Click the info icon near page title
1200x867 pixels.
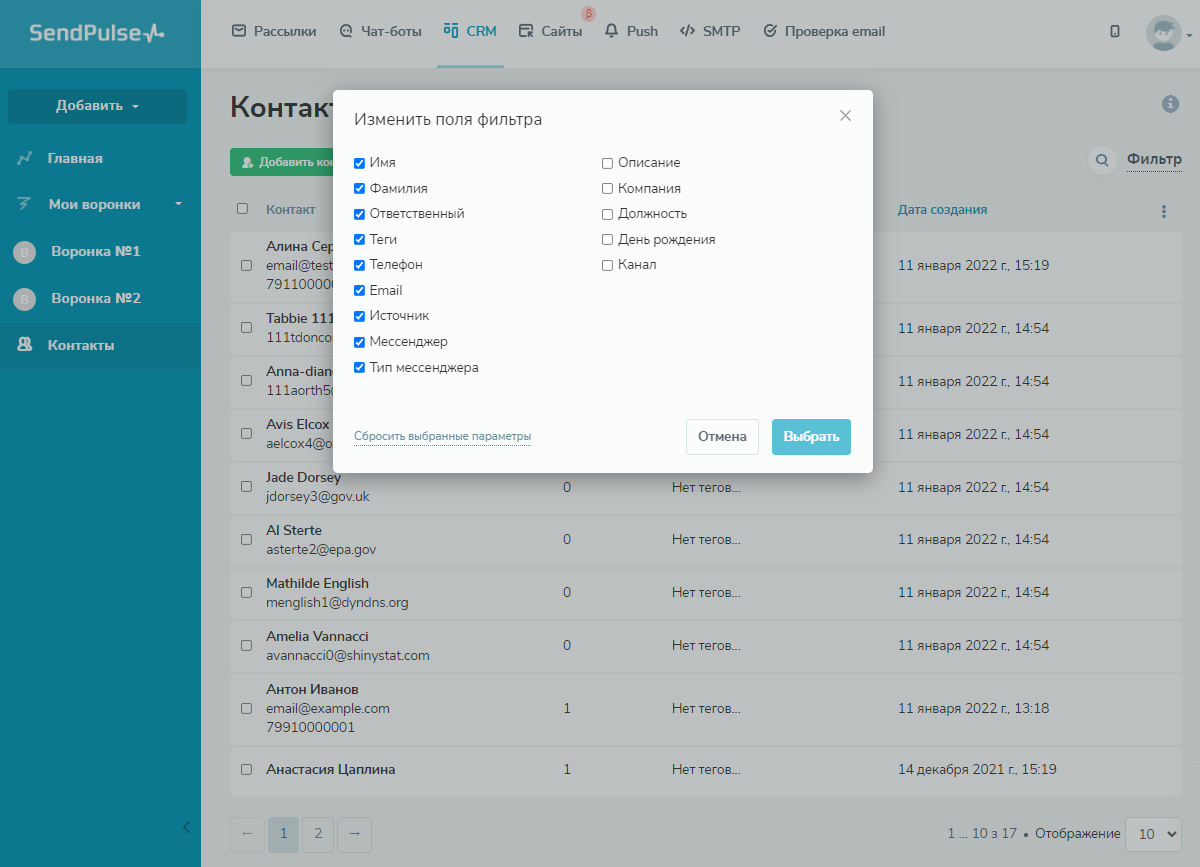click(x=1170, y=104)
